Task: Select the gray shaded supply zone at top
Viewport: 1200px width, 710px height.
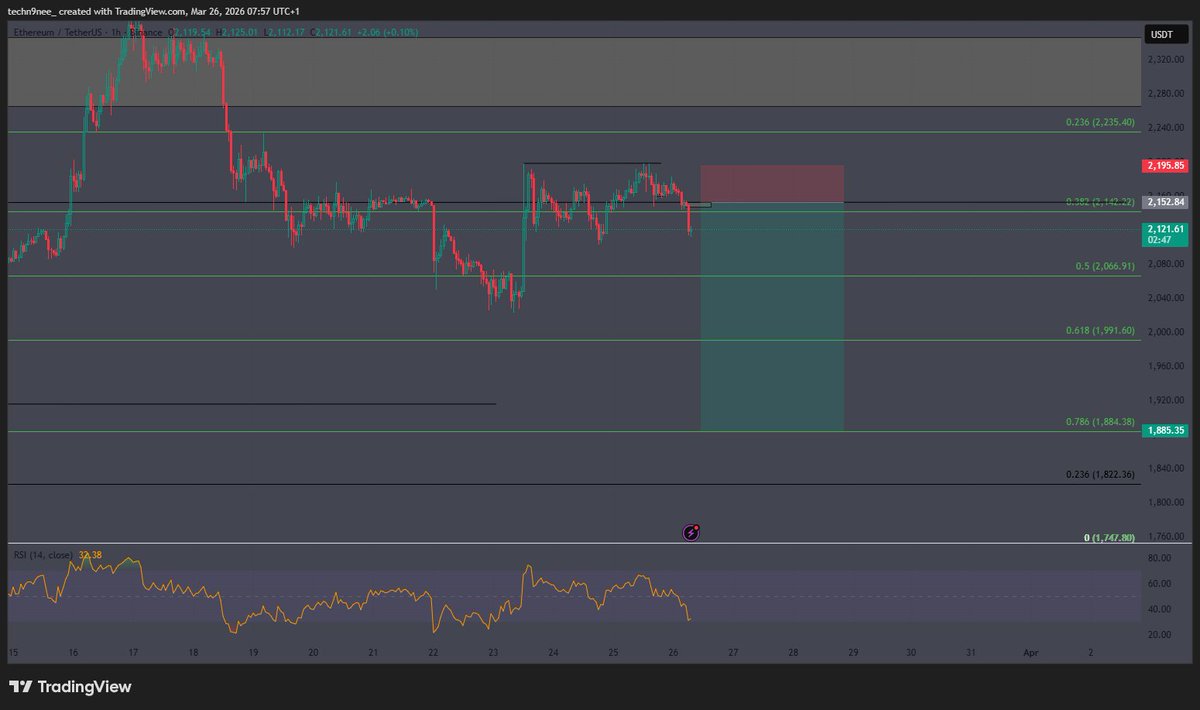Action: point(574,72)
